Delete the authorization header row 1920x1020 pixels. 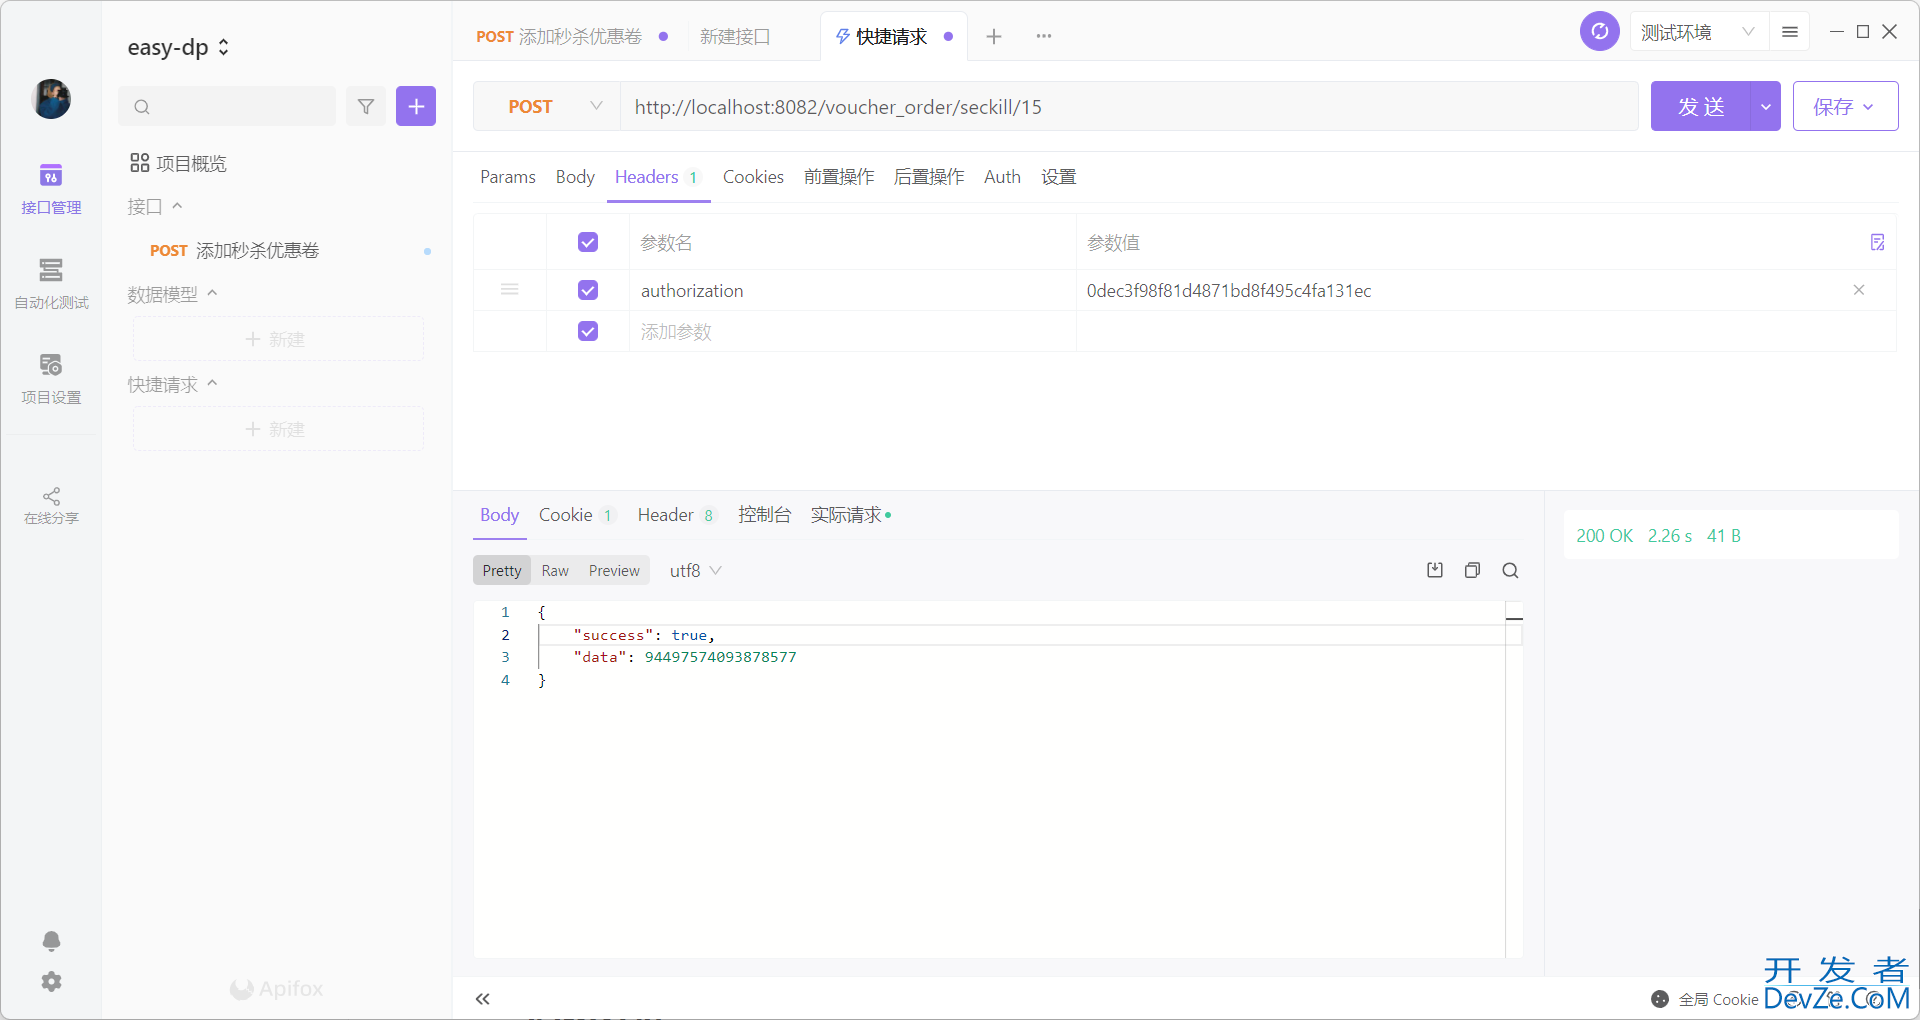(1859, 290)
